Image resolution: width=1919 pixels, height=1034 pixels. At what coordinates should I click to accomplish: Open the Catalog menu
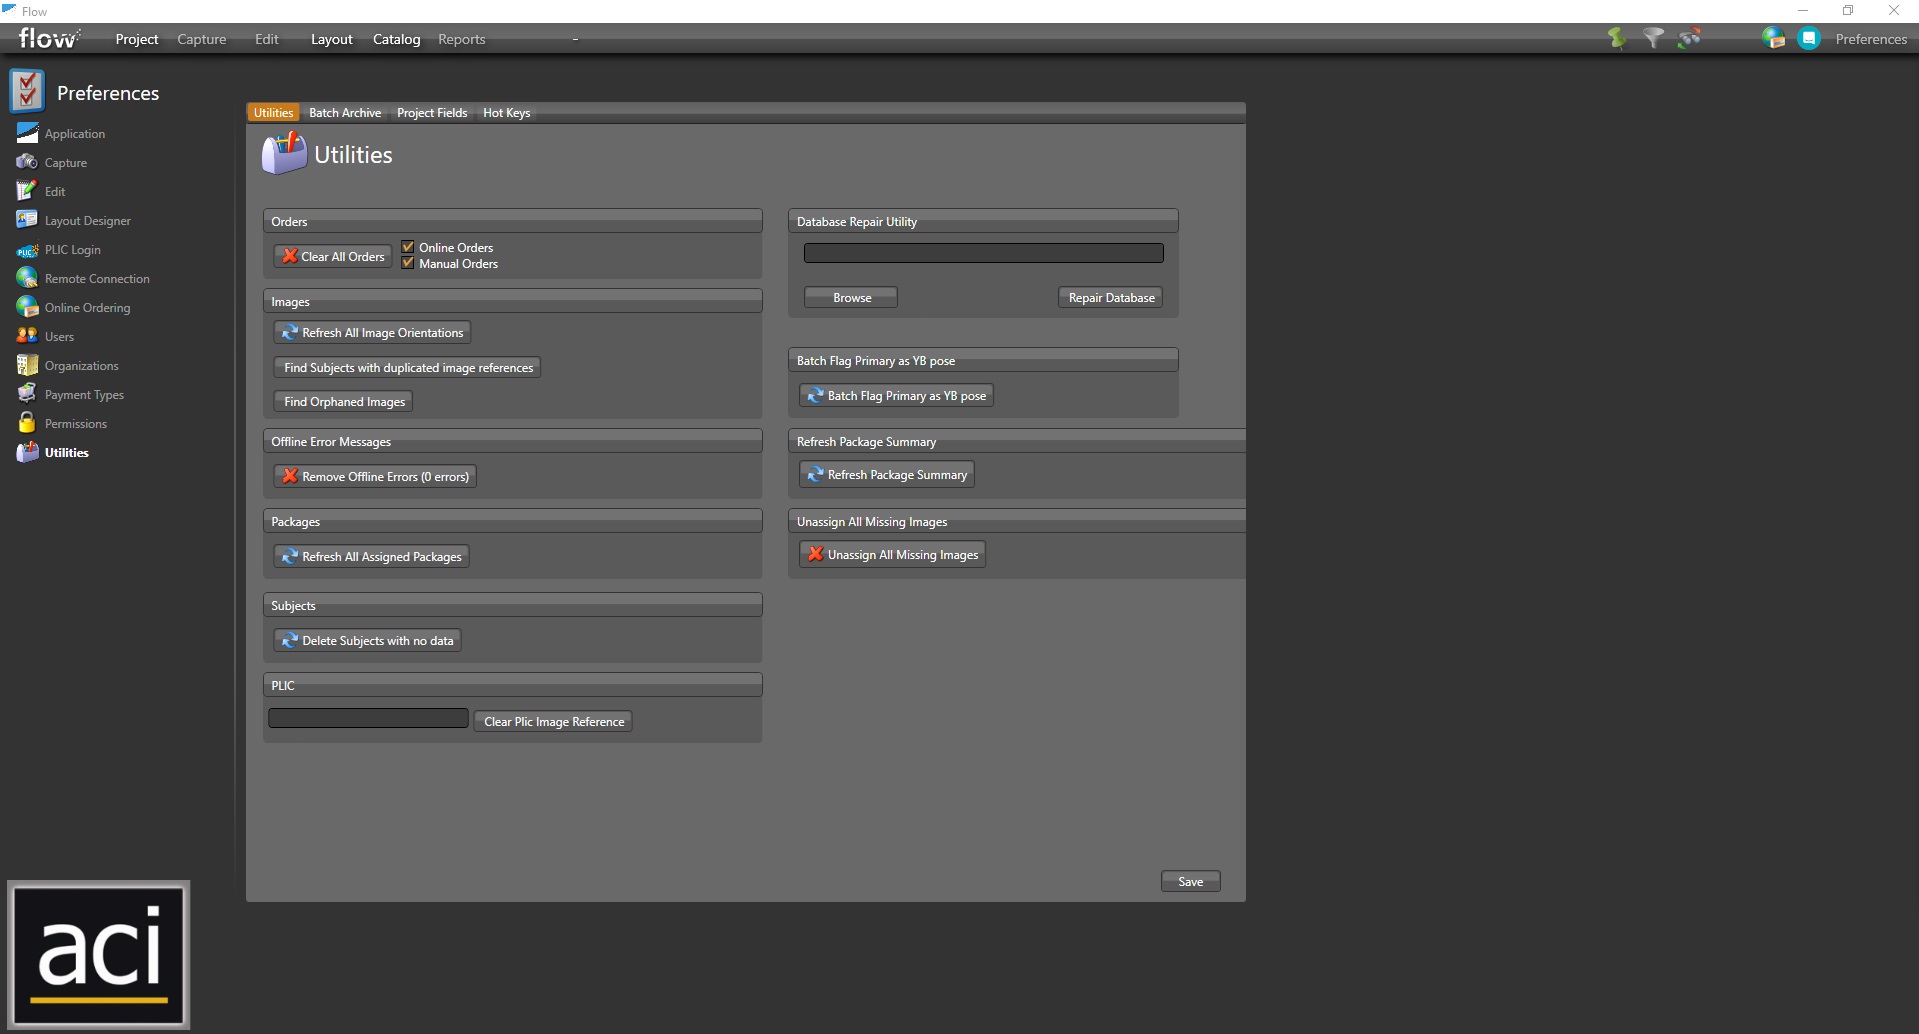click(396, 39)
